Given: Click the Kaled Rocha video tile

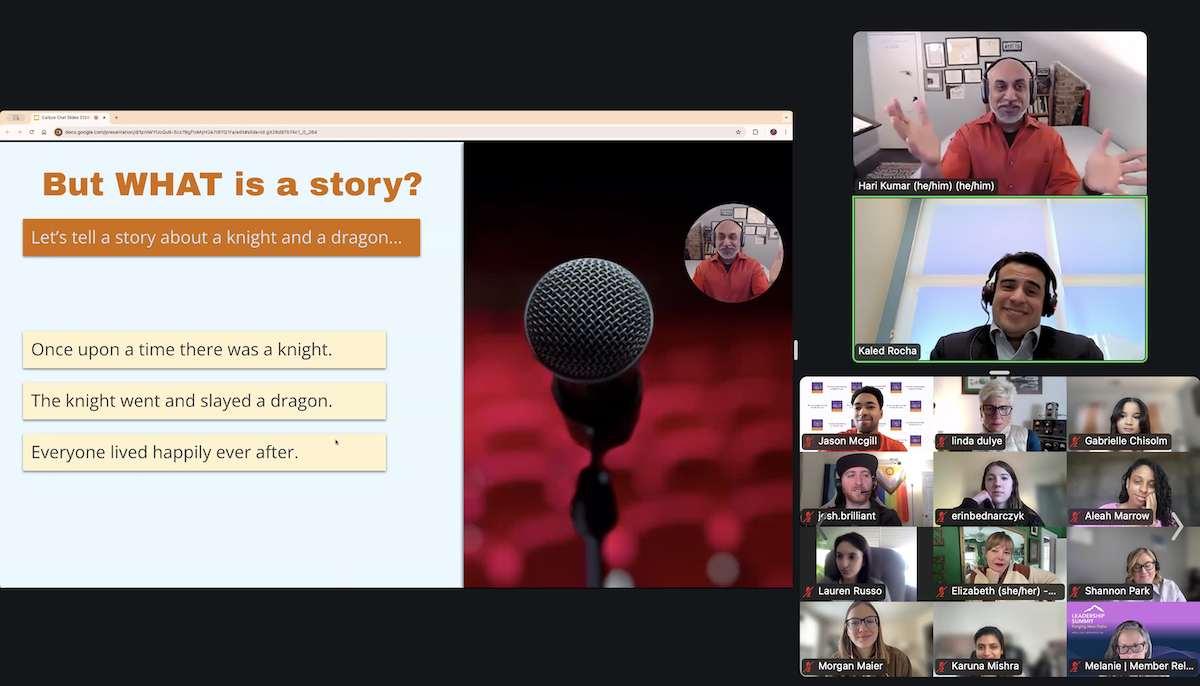Looking at the screenshot, I should click(x=999, y=279).
